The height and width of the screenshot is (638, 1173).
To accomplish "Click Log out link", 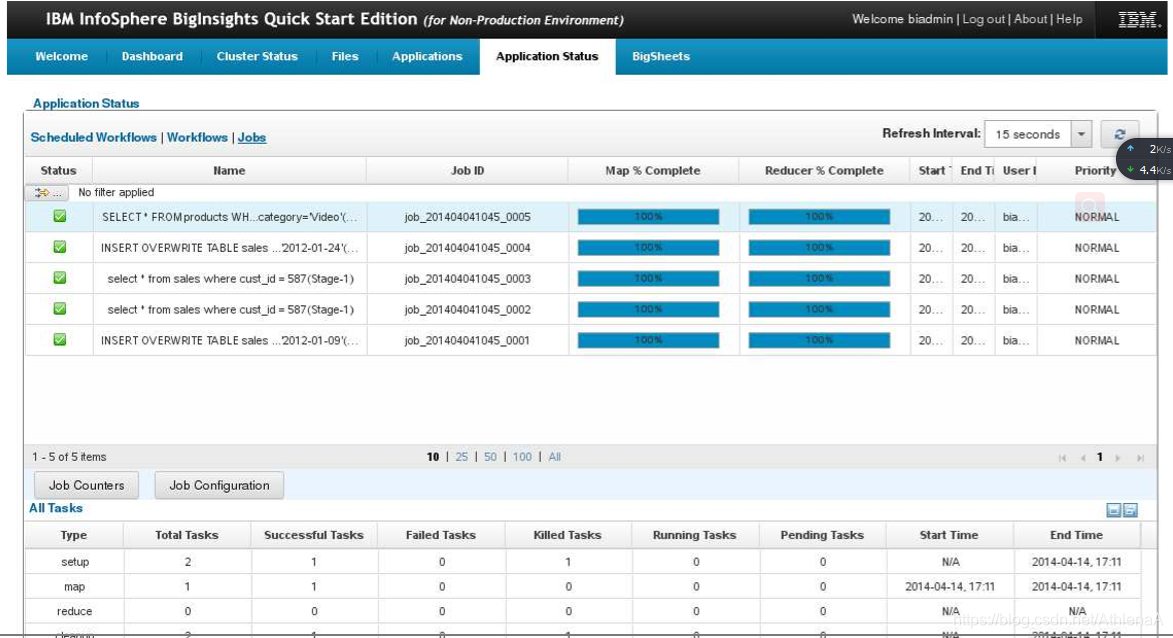I will click(x=983, y=19).
